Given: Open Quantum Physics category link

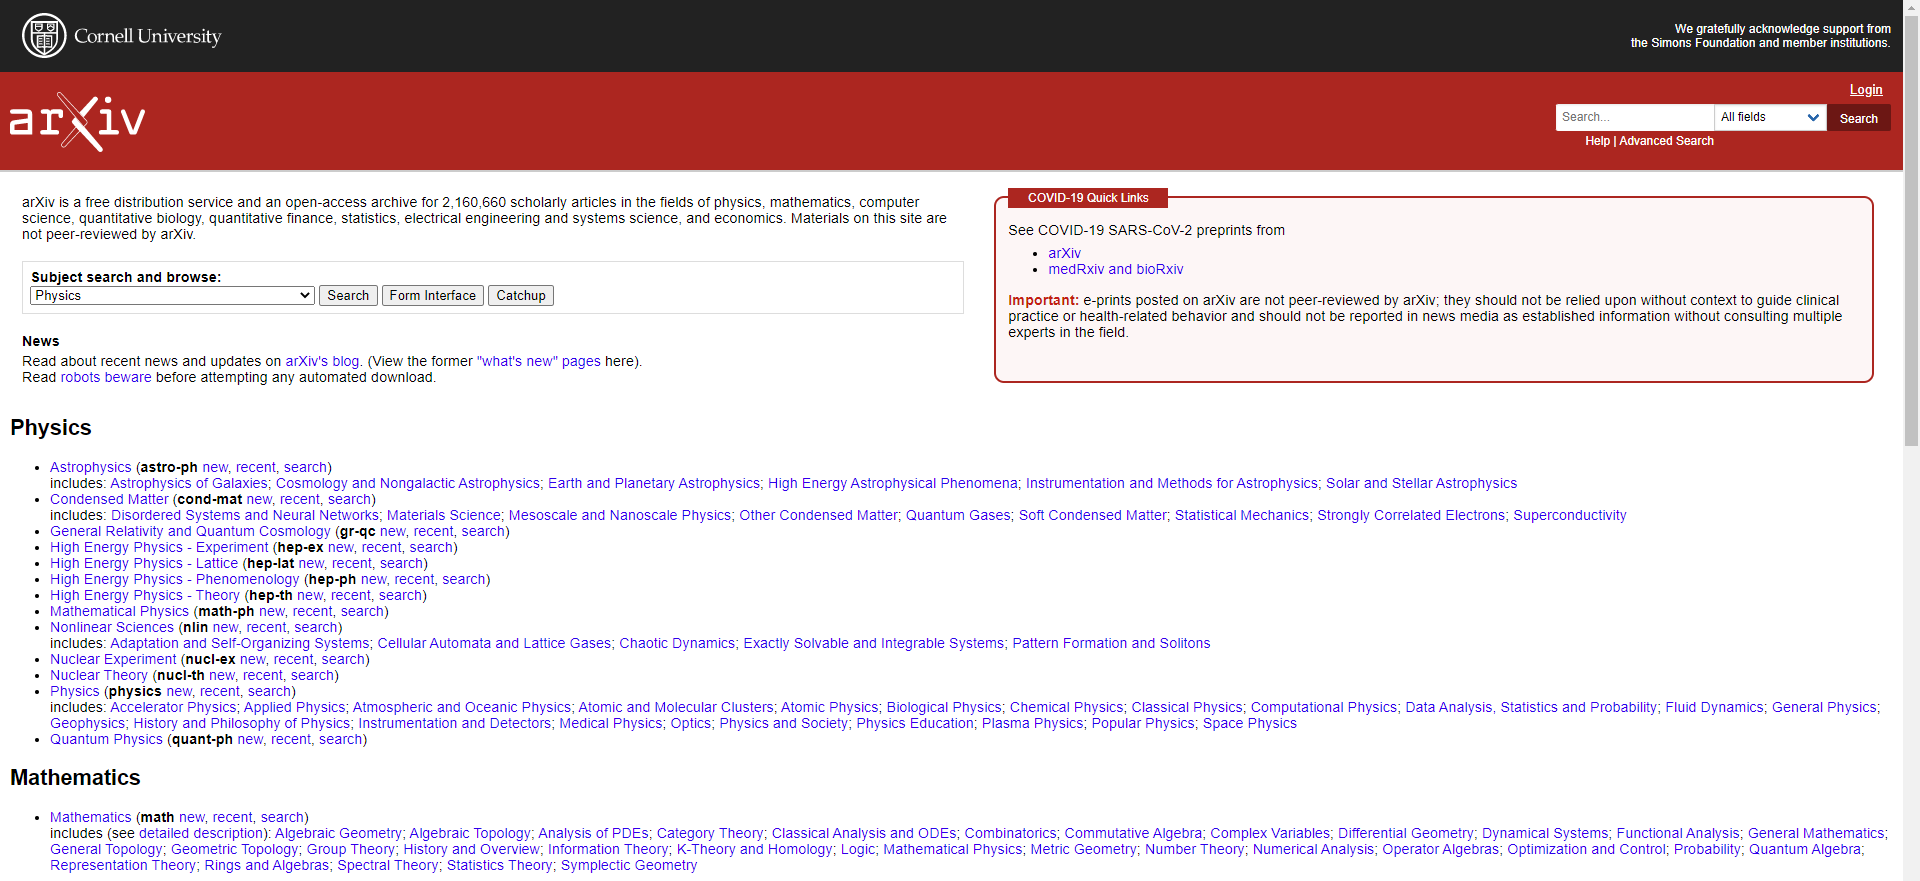Looking at the screenshot, I should pyautogui.click(x=106, y=740).
